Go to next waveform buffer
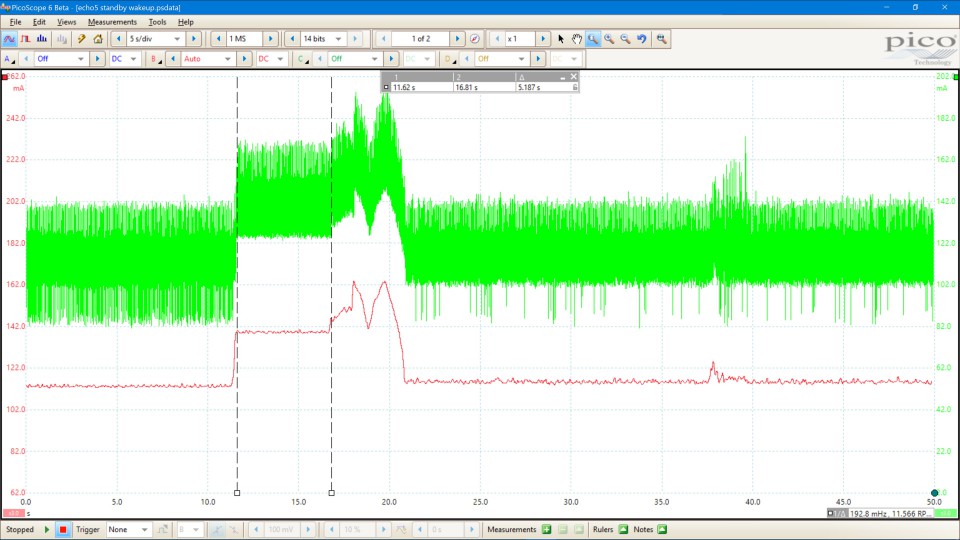The height and width of the screenshot is (540, 960). [x=458, y=39]
